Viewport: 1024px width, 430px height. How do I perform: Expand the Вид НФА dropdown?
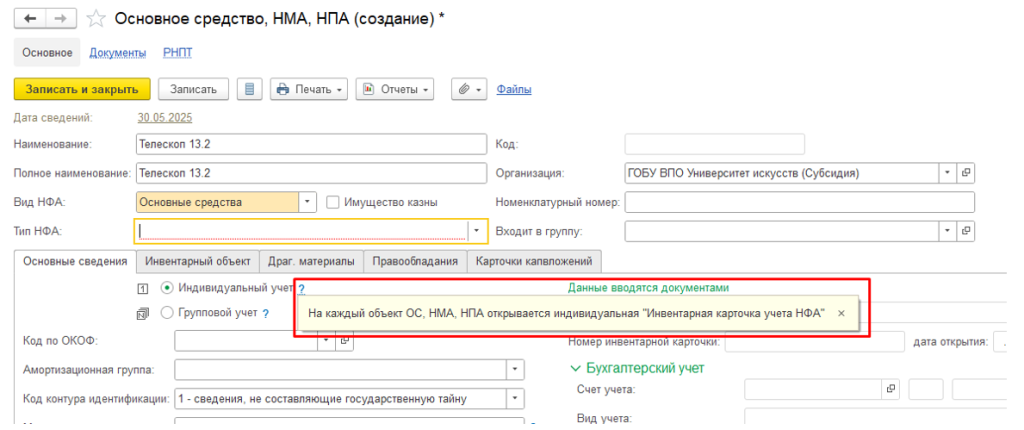(x=308, y=202)
